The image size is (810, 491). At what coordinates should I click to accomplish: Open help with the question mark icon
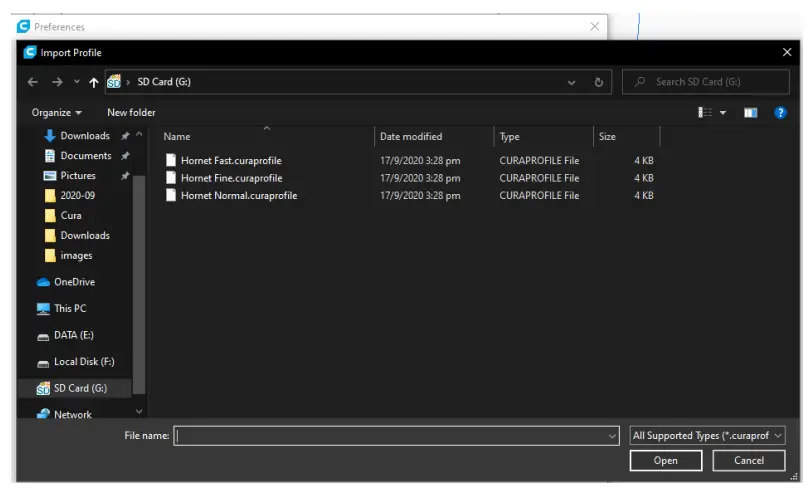(781, 113)
